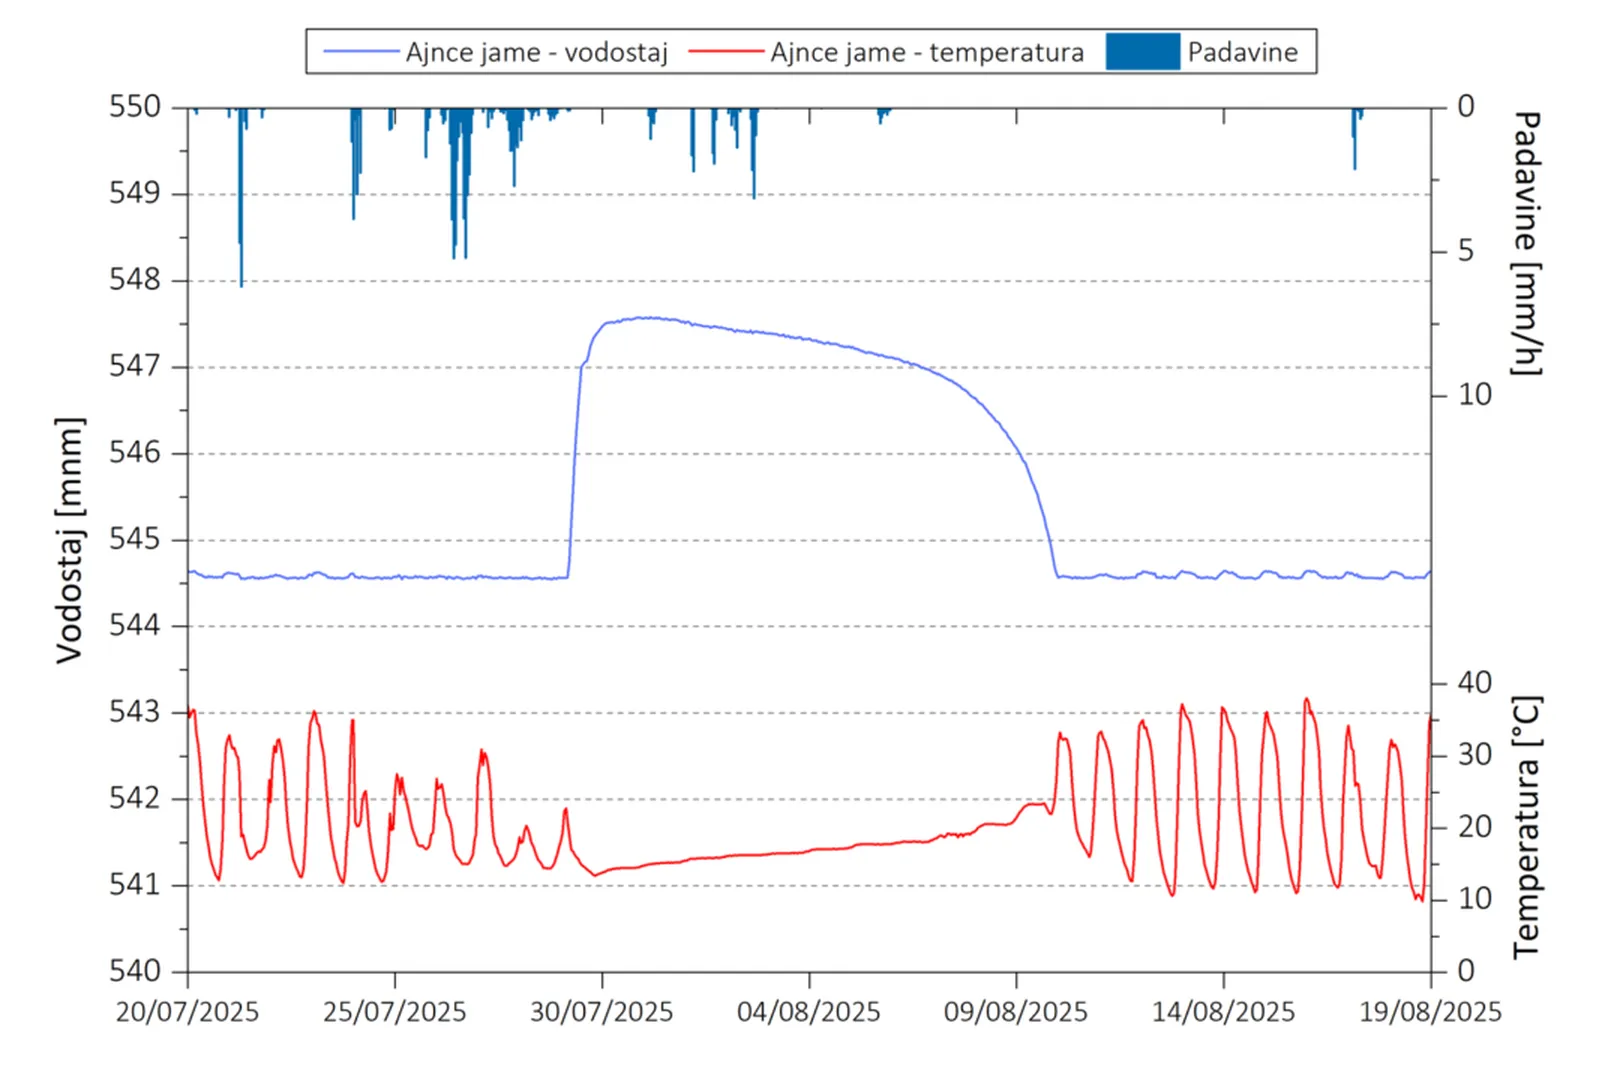This screenshot has width=1620, height=1080.
Task: Select the 30/07/2025 date tick label
Action: point(601,1012)
